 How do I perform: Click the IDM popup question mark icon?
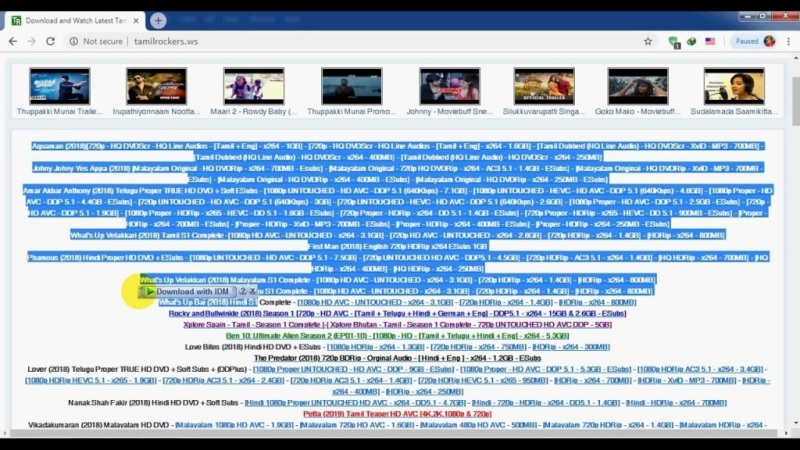click(243, 291)
